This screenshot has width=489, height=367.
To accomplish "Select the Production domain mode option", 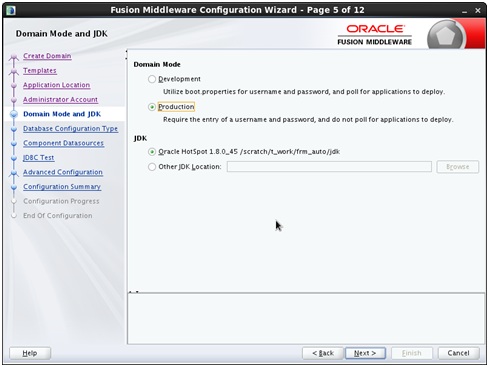I will click(x=152, y=107).
